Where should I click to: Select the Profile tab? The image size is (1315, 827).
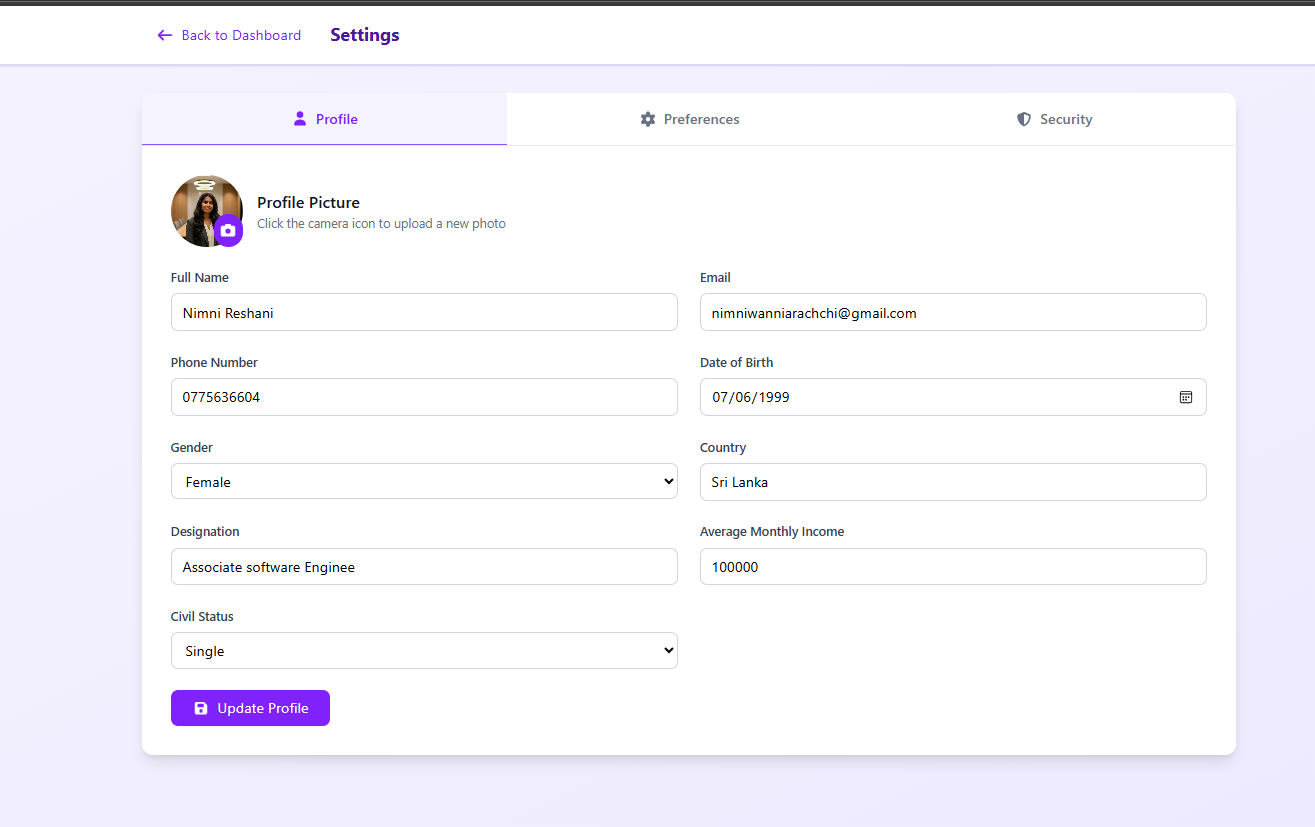click(x=324, y=119)
